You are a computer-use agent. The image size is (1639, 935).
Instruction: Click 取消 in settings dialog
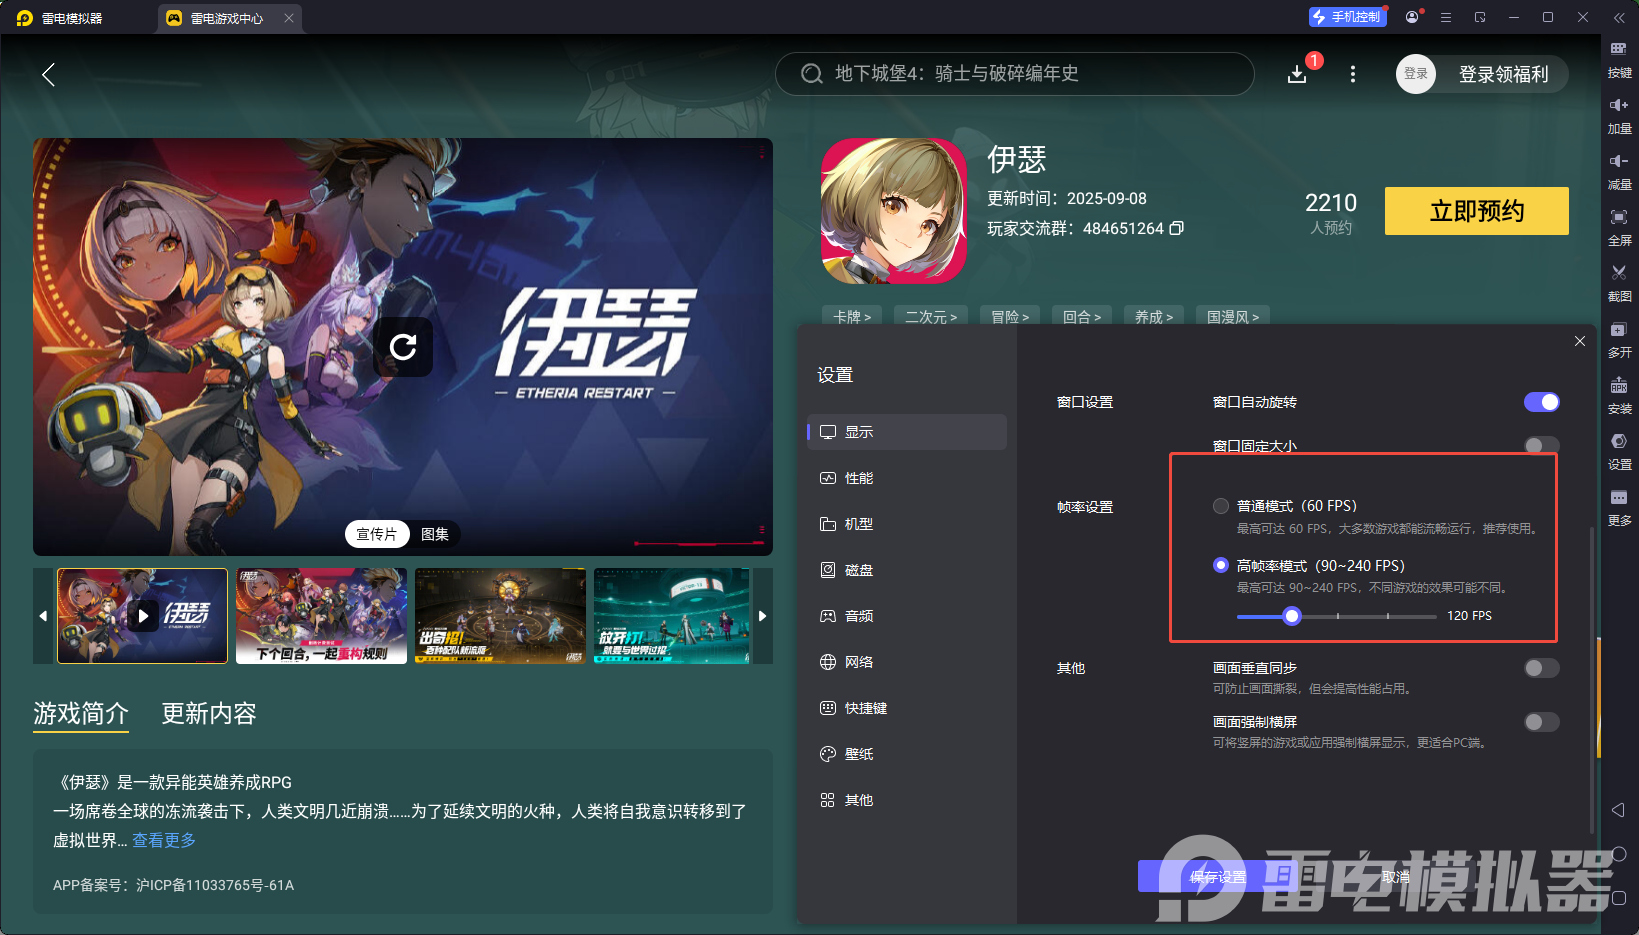[x=1396, y=877]
